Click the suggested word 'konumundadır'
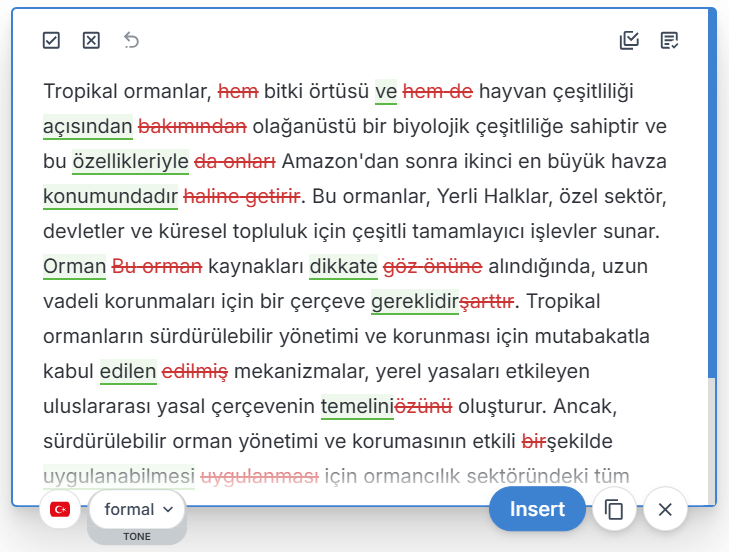Viewport: 729px width, 552px height. click(110, 197)
